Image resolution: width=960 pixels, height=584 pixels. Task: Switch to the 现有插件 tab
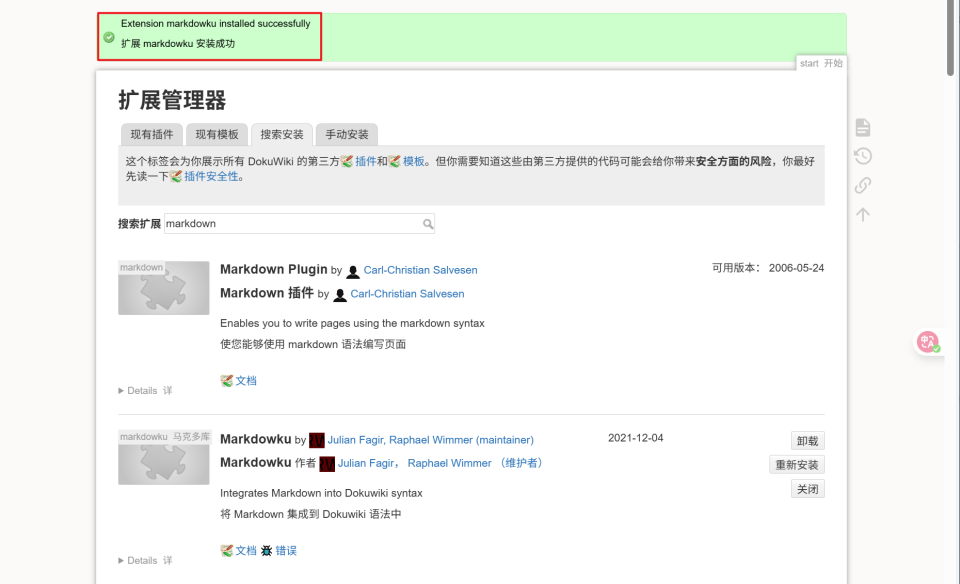click(x=151, y=134)
